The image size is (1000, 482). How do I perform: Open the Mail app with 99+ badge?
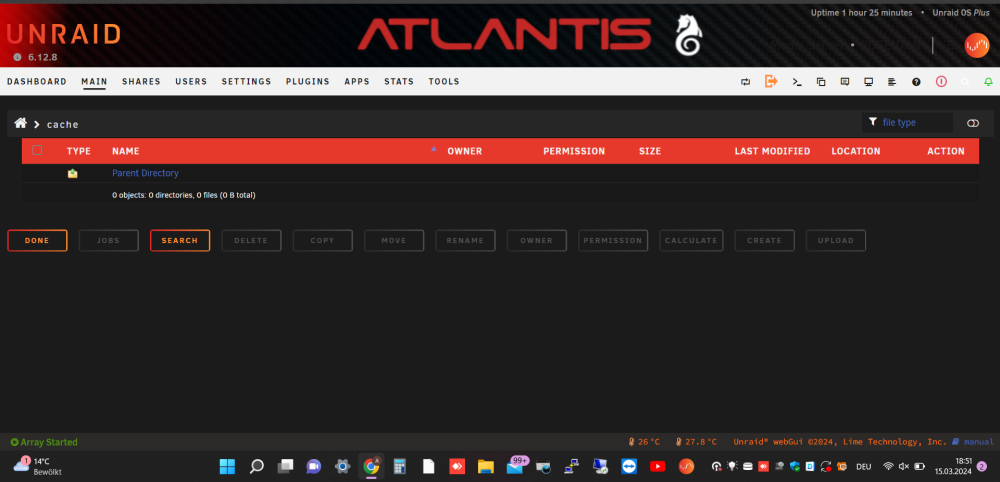(x=515, y=465)
